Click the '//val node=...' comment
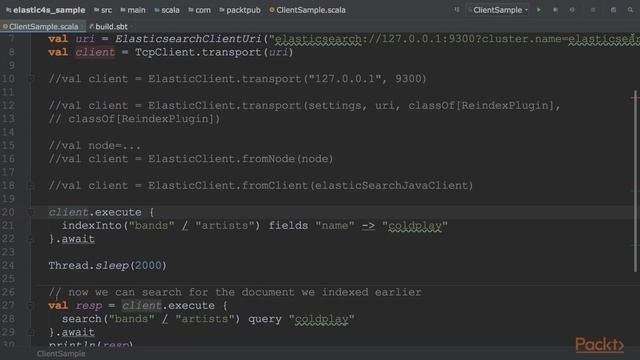This screenshot has width=640, height=360. point(95,146)
